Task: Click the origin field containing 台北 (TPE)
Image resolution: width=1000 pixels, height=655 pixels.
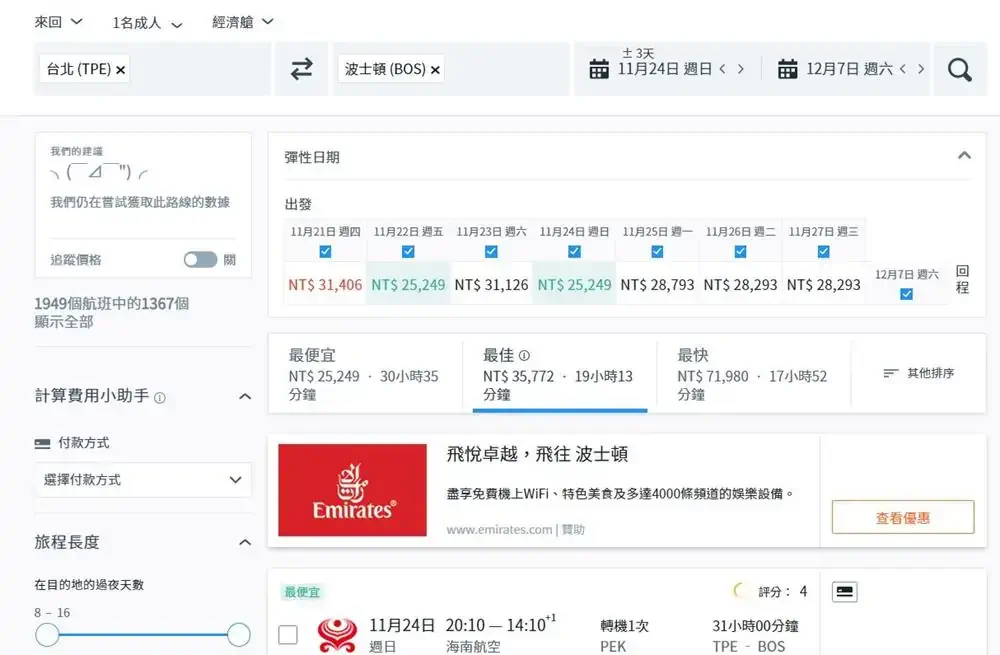Action: (x=152, y=69)
